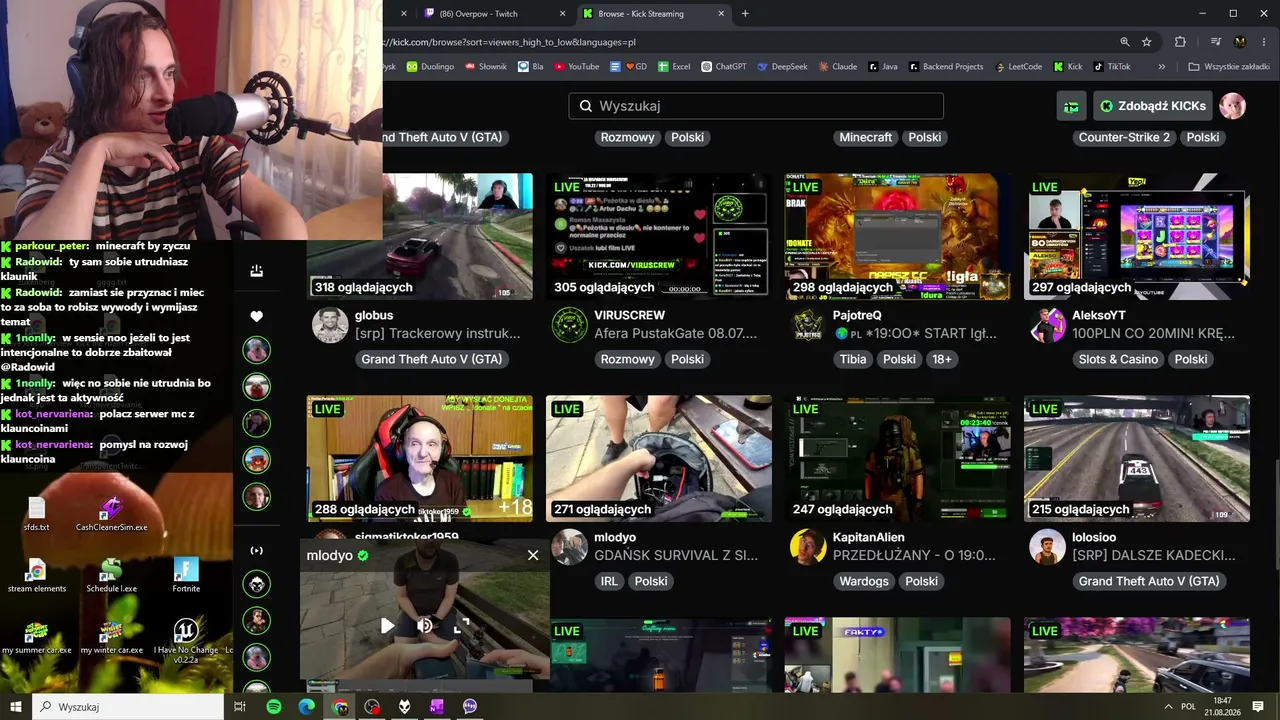Click the browser address bar URL
This screenshot has height=720, width=1280.
point(509,42)
